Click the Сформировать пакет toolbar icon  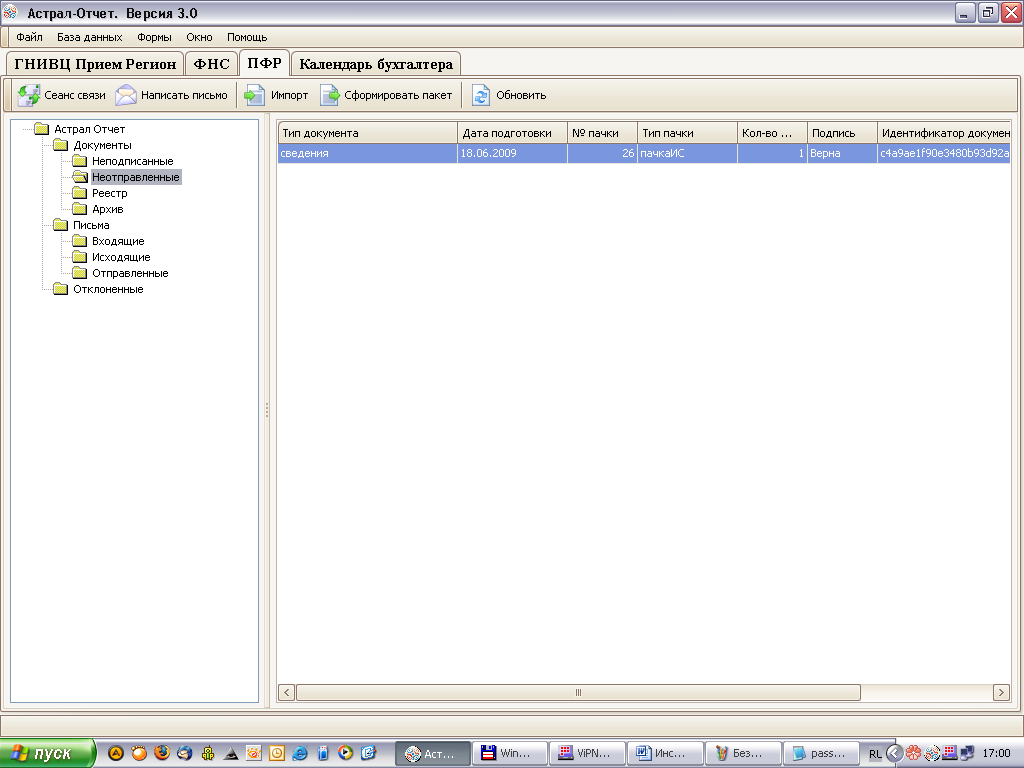point(330,95)
